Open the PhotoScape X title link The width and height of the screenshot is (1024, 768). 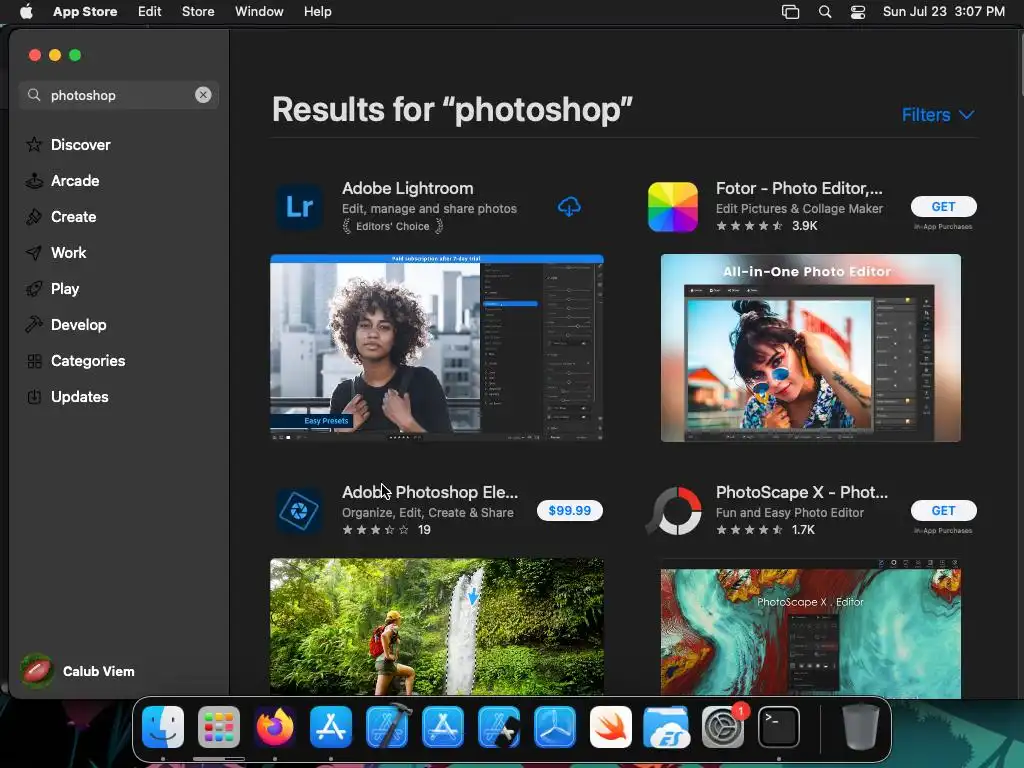tap(801, 492)
